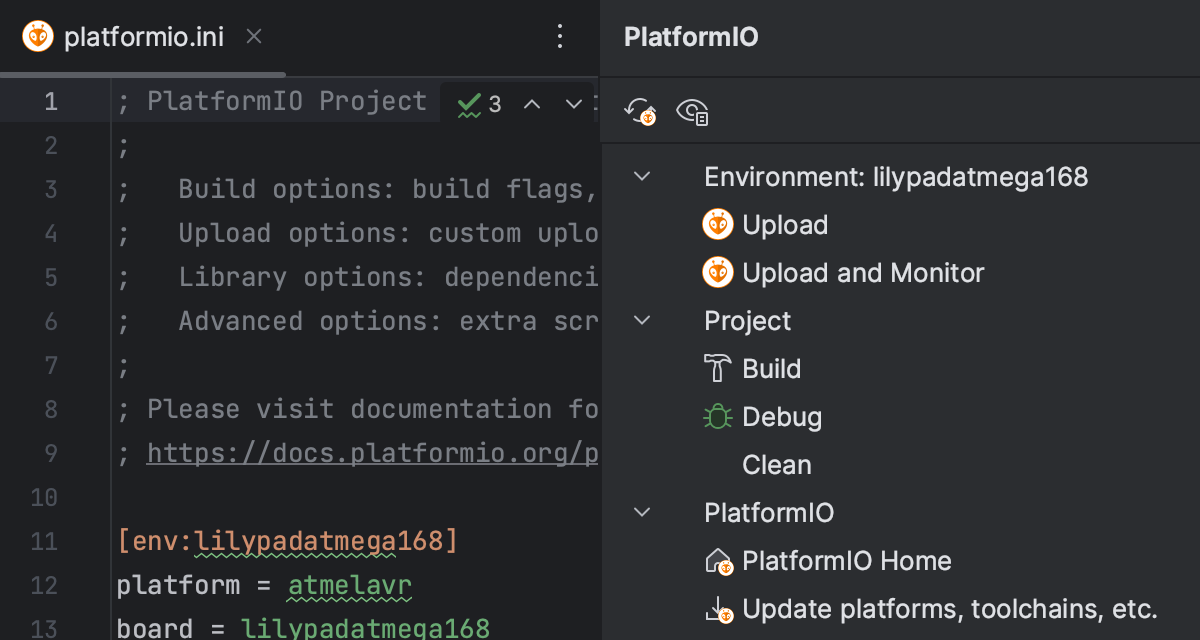Click the Upload and Monitor icon

[717, 273]
